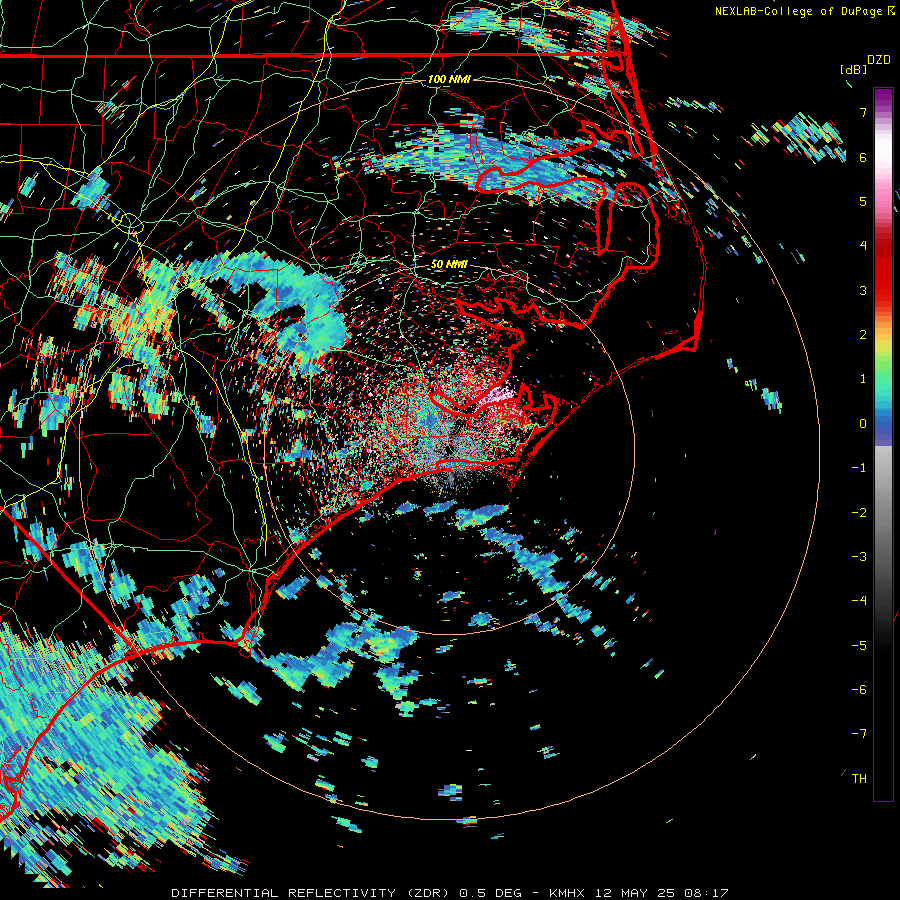Click the 2 value on the scale
900x900 pixels.
coord(863,335)
